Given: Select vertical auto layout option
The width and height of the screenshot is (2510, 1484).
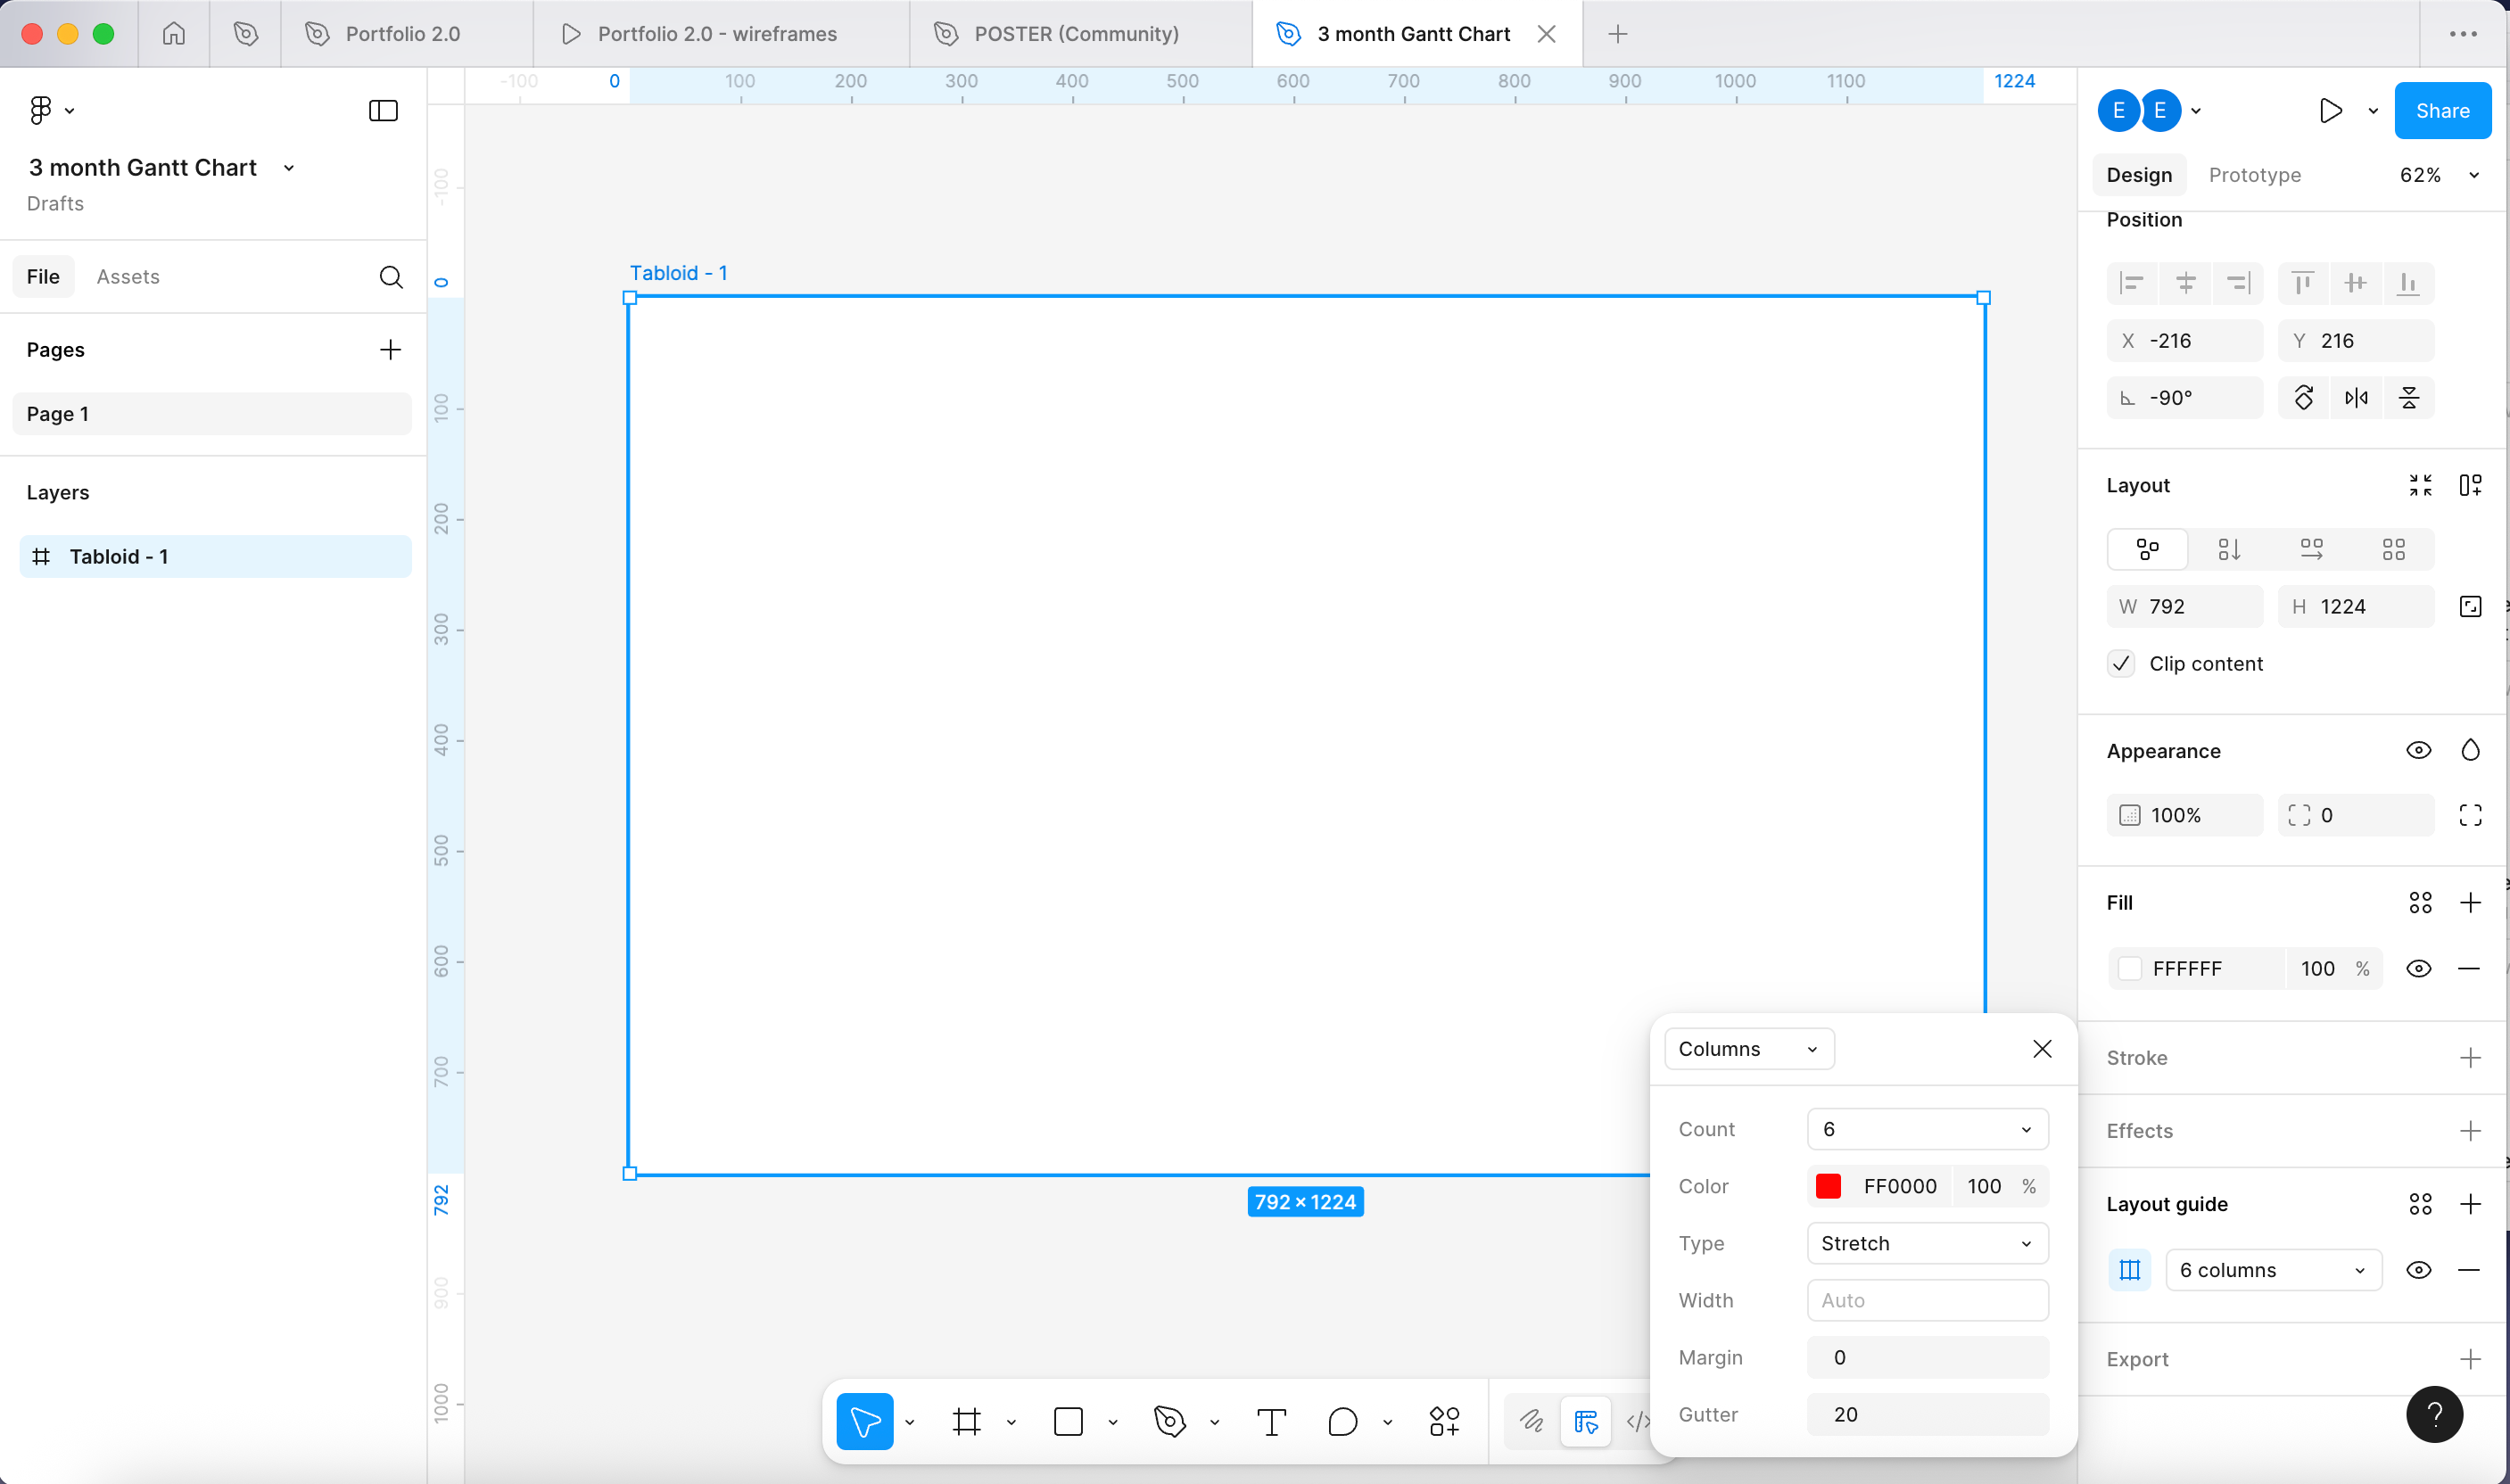Looking at the screenshot, I should (x=2229, y=549).
